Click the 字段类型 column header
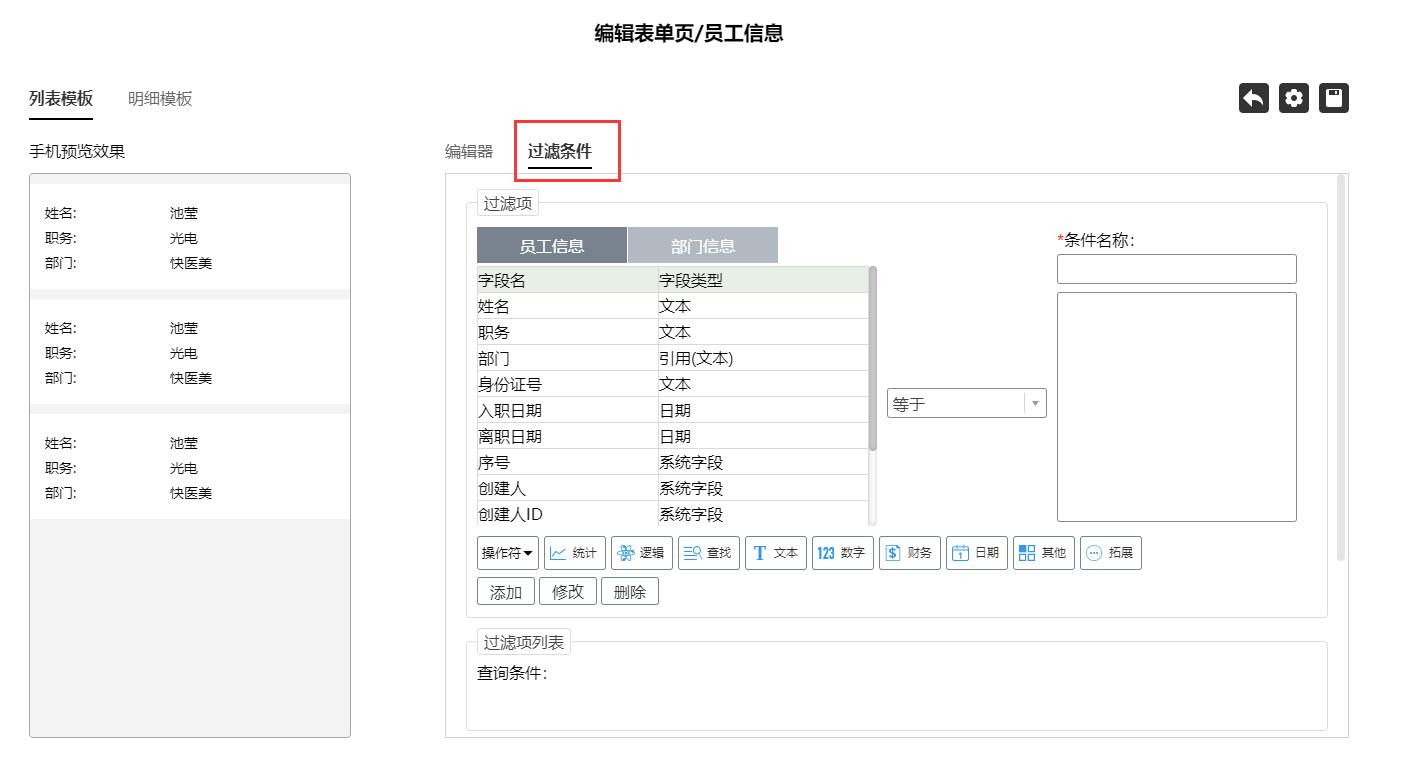1402x775 pixels. click(x=763, y=280)
